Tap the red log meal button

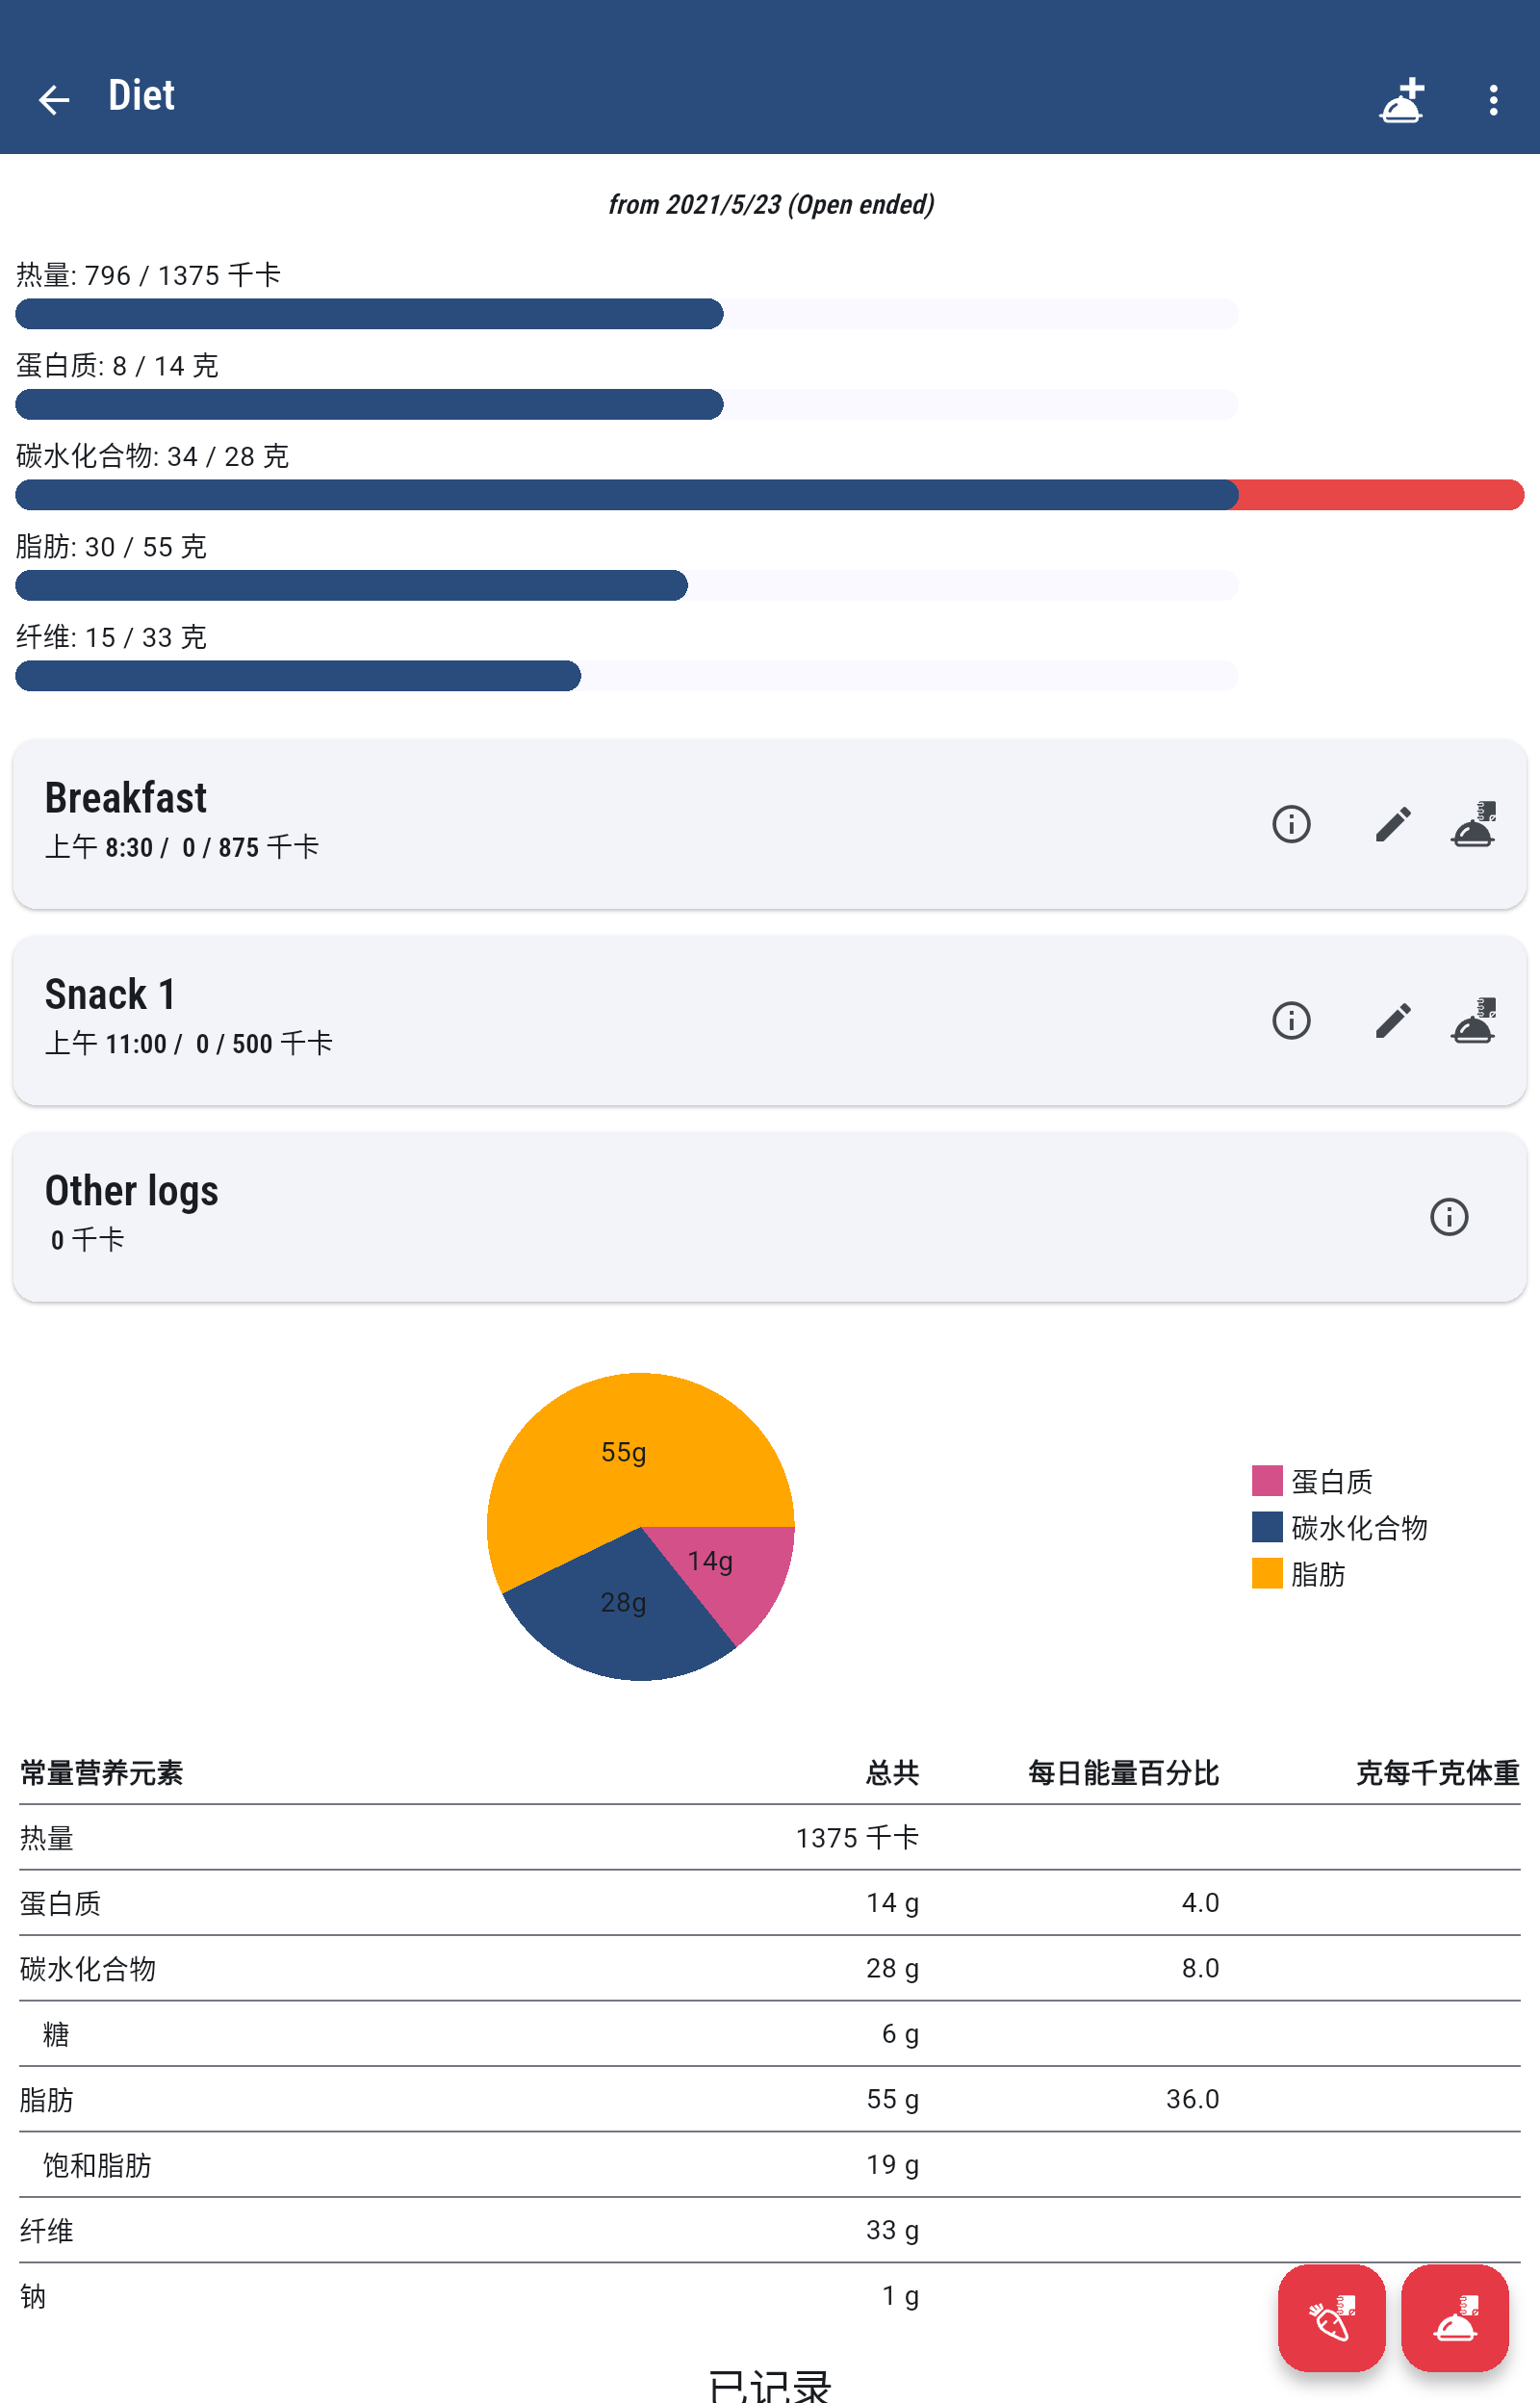coord(1454,2317)
